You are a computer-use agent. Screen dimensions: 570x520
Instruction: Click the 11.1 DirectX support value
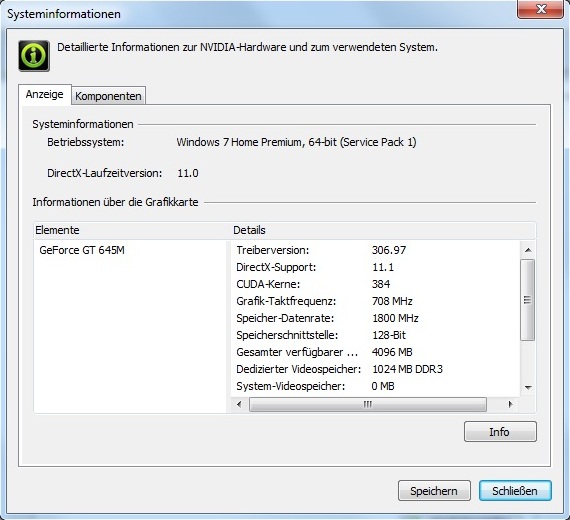[383, 267]
